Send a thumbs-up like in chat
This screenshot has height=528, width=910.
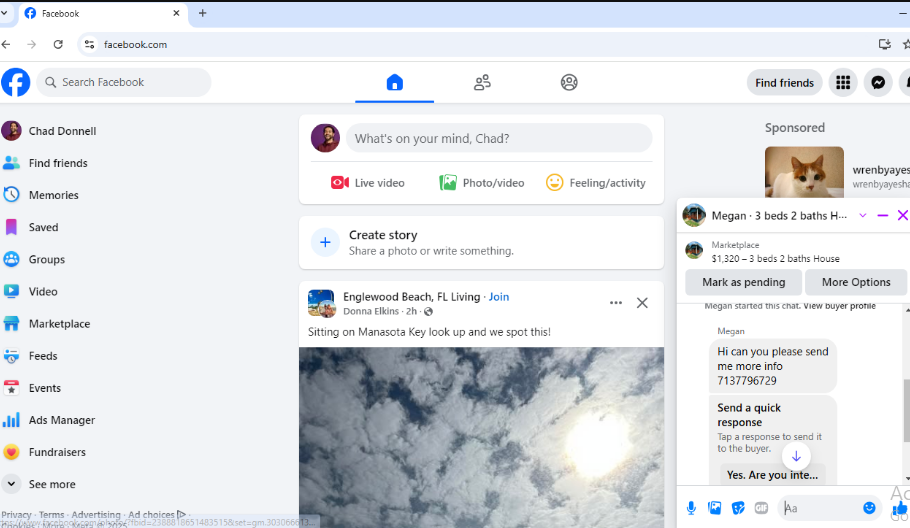click(x=900, y=509)
